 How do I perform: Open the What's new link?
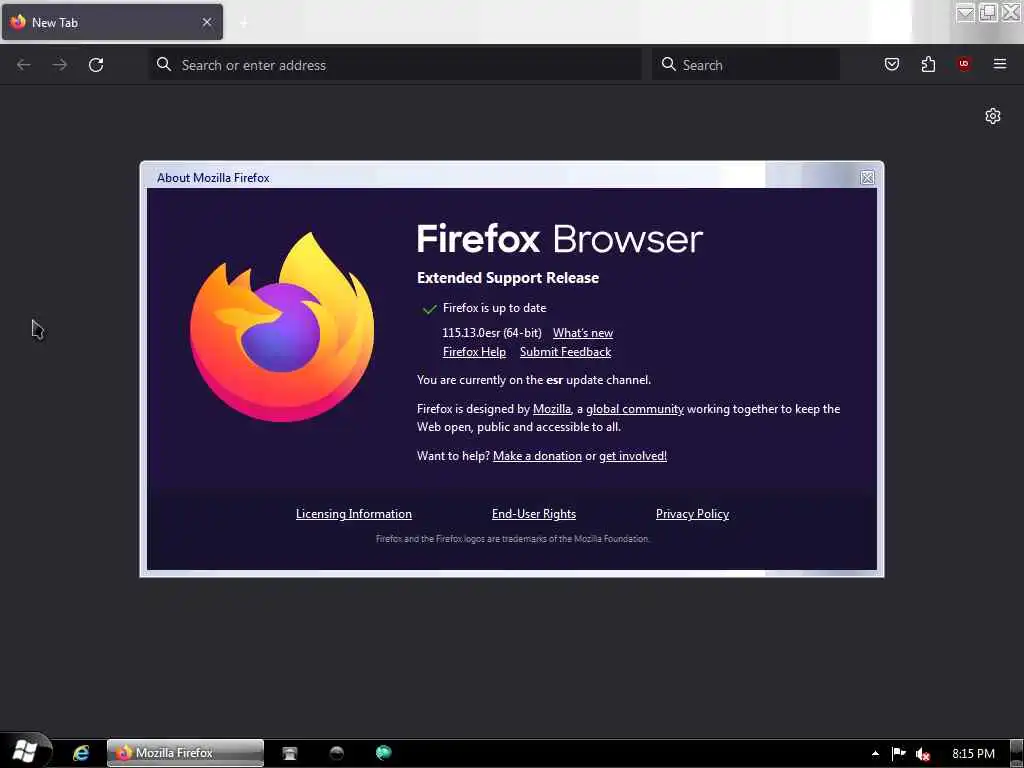pos(583,333)
